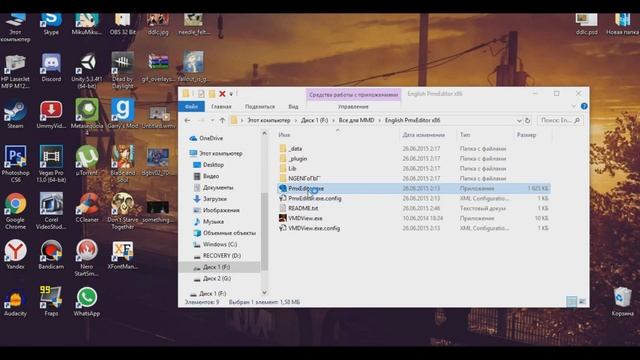The width and height of the screenshot is (640, 360).
Task: Switch to large thumbnails view icon
Action: pos(582,302)
